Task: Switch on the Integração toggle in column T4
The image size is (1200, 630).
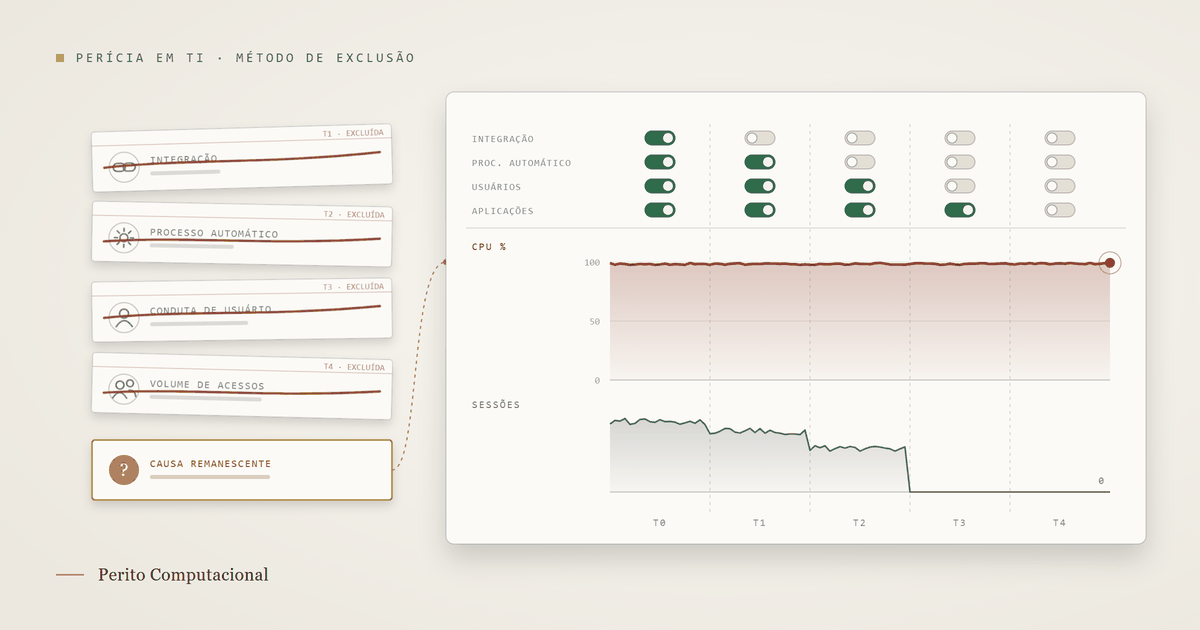Action: (x=1060, y=138)
